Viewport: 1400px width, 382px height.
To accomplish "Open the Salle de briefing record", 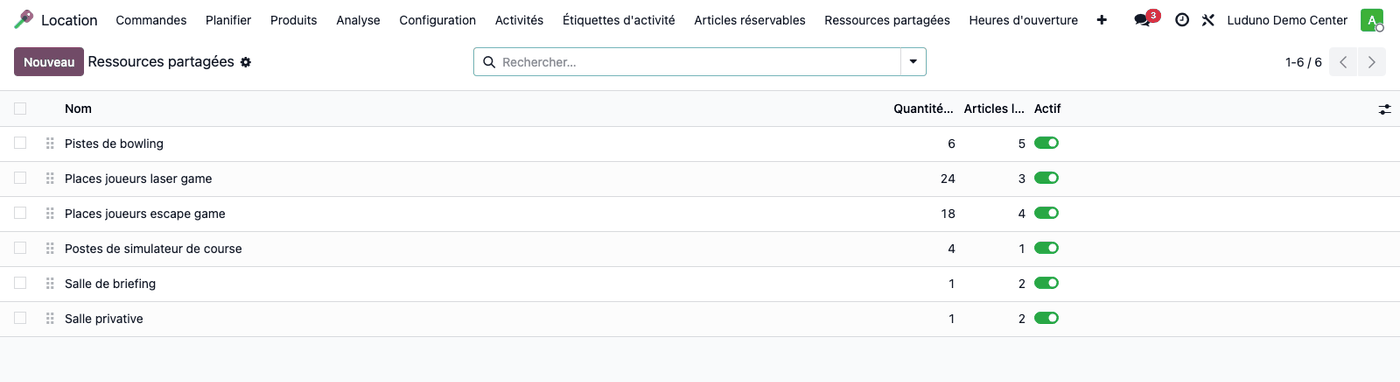I will pos(110,284).
